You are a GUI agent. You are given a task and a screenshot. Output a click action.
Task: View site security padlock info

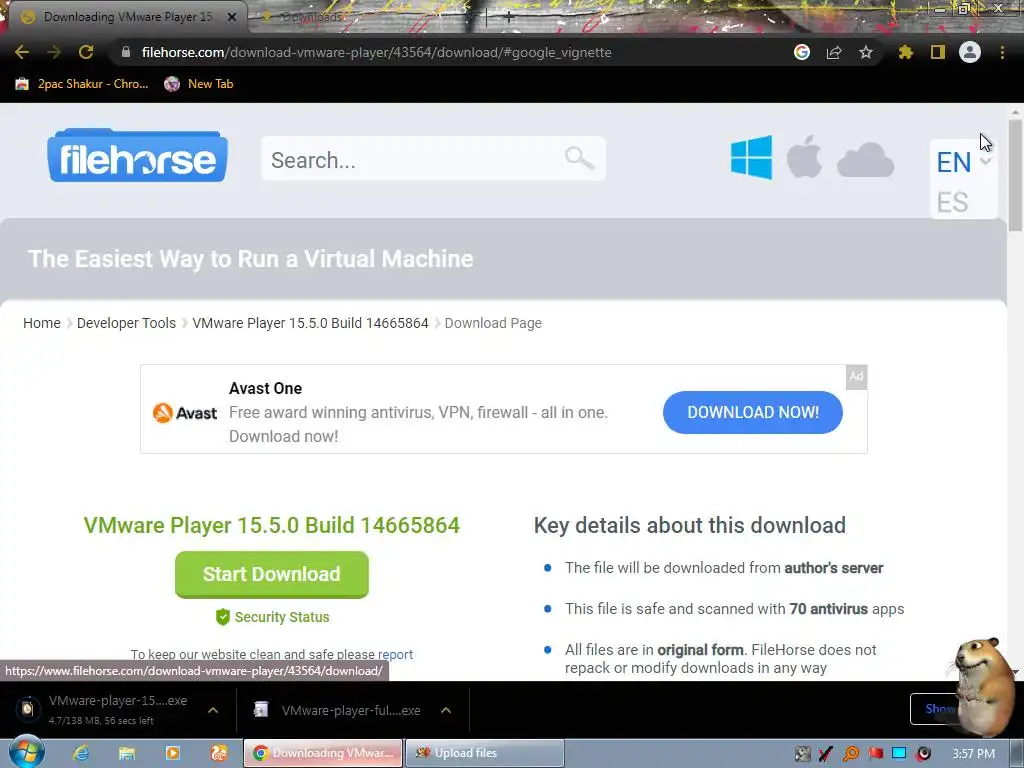126,52
